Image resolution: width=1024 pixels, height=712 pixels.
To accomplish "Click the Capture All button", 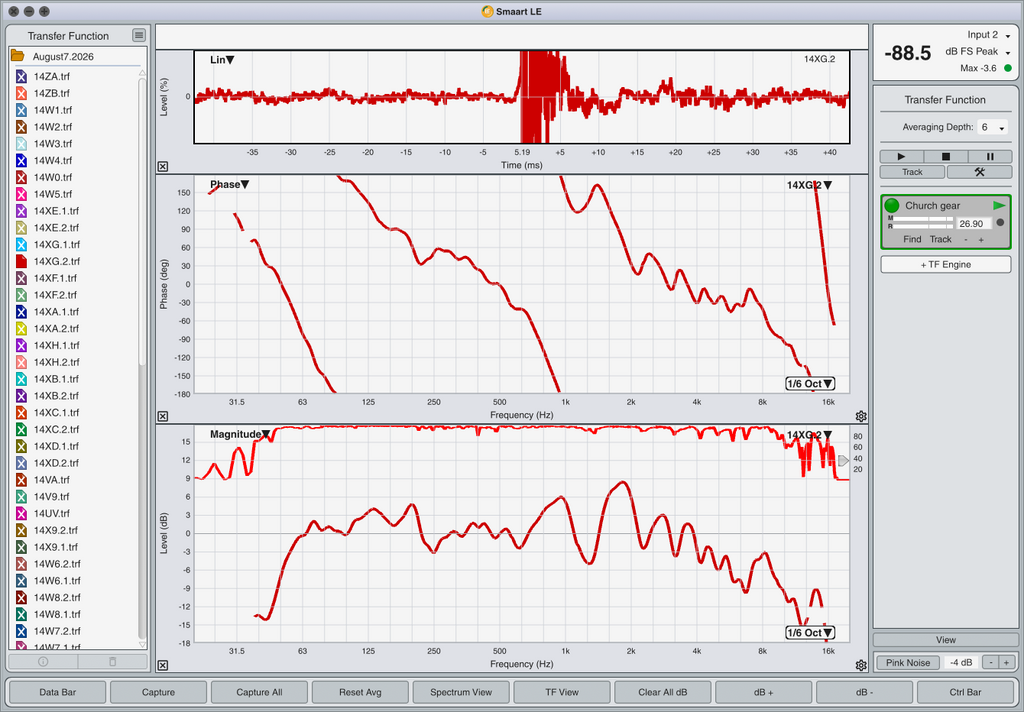I will 259,692.
